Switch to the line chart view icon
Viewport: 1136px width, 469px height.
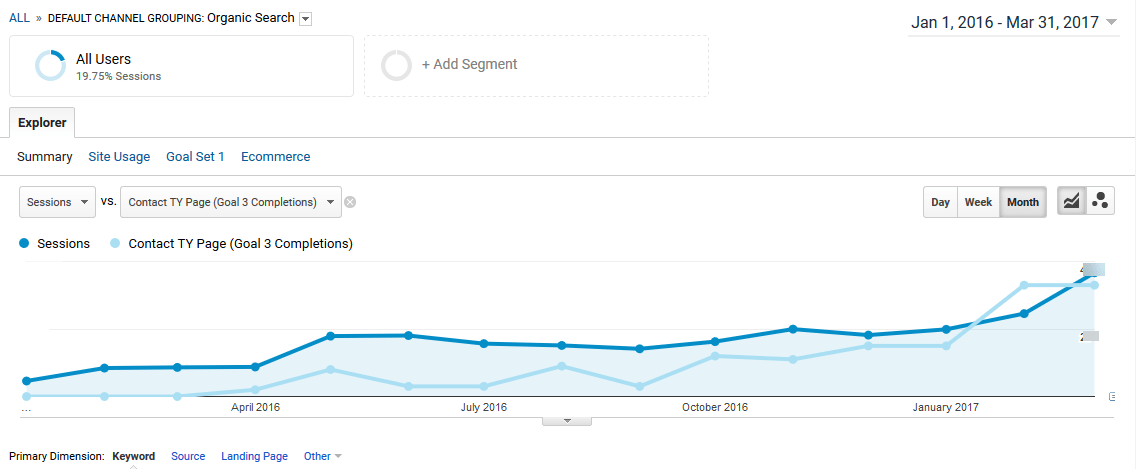click(1071, 201)
